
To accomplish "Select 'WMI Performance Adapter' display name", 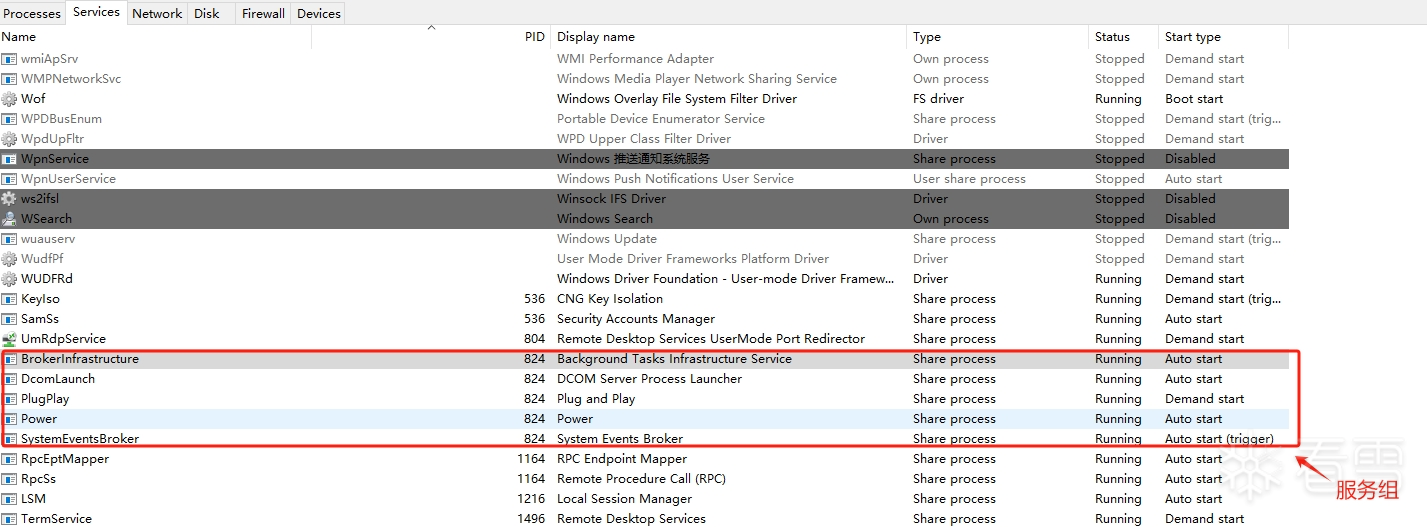I will 635,59.
